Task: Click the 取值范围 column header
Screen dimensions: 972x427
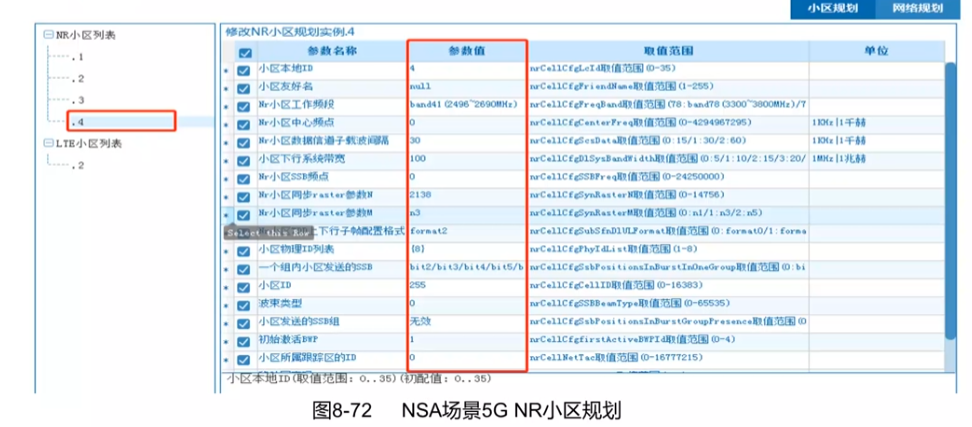Action: [668, 51]
